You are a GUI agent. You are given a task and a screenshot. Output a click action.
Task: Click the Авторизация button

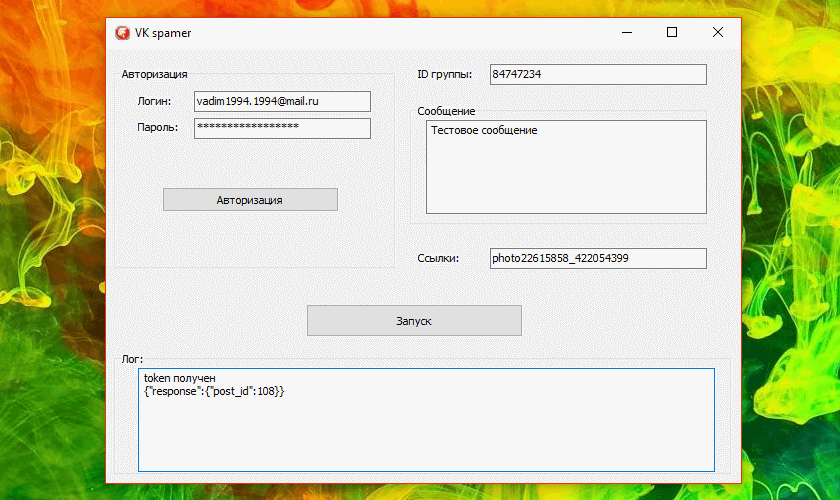click(250, 199)
